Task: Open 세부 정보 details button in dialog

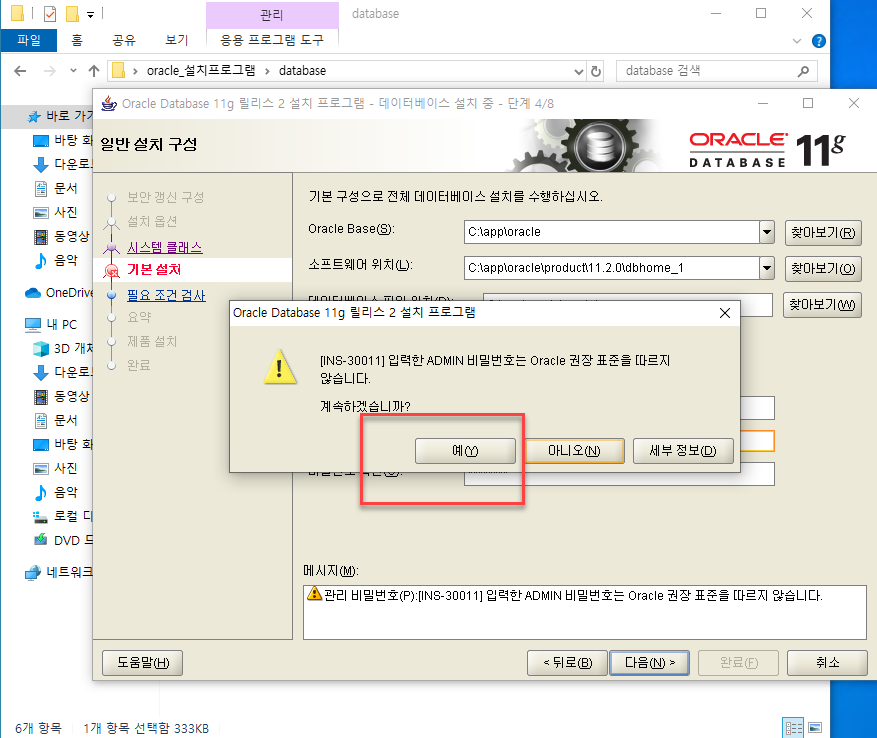Action: [683, 450]
